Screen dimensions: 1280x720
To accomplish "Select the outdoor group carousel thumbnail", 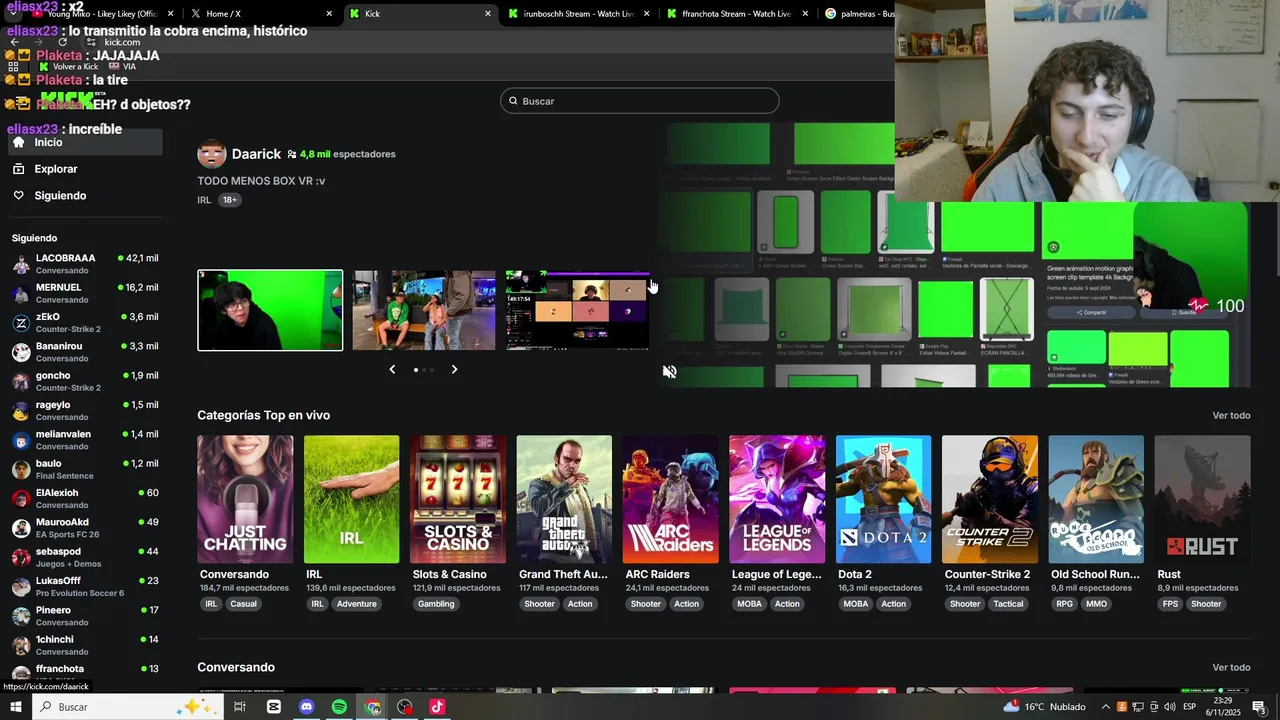I will pyautogui.click(x=424, y=310).
